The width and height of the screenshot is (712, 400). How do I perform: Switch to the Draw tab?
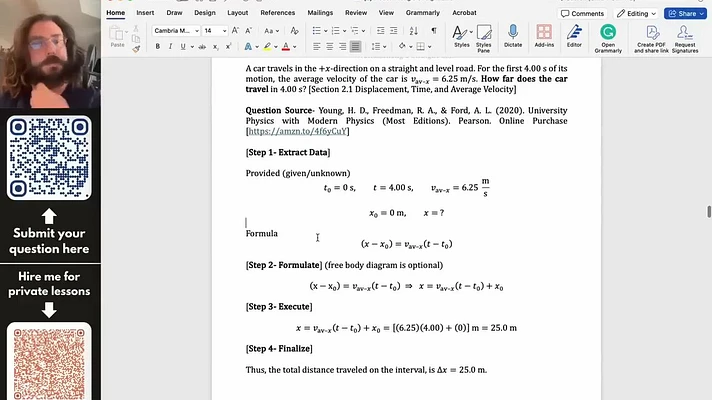point(174,13)
